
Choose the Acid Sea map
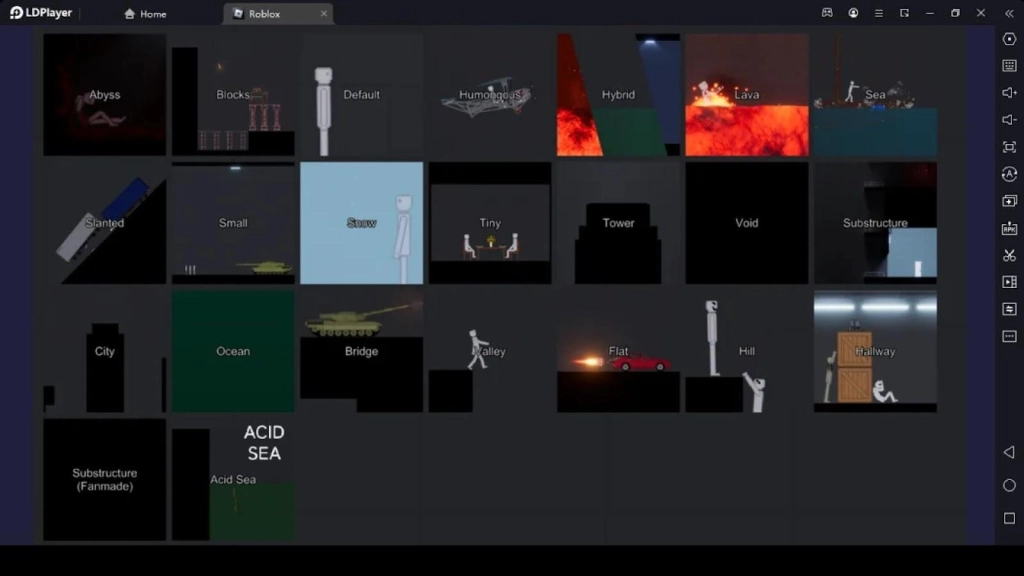click(233, 479)
